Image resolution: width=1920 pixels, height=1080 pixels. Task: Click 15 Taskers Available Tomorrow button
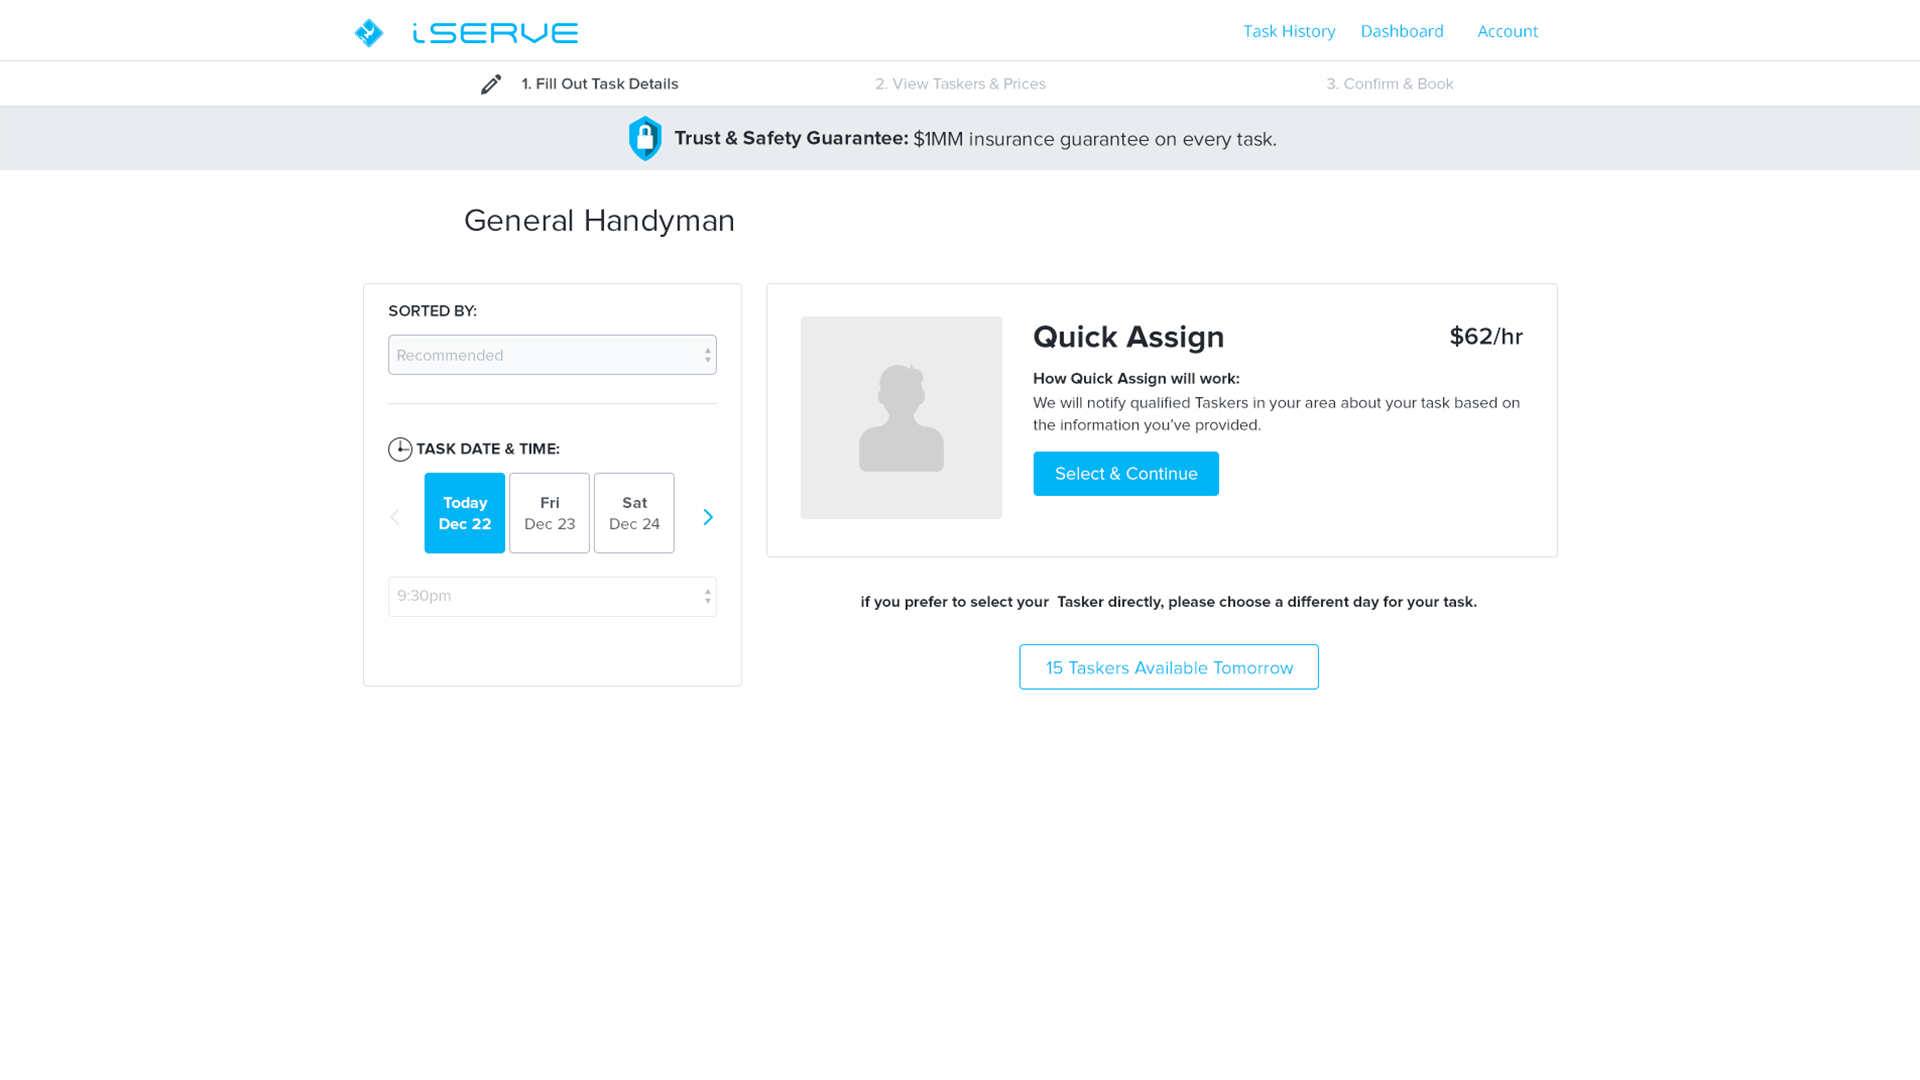1169,667
